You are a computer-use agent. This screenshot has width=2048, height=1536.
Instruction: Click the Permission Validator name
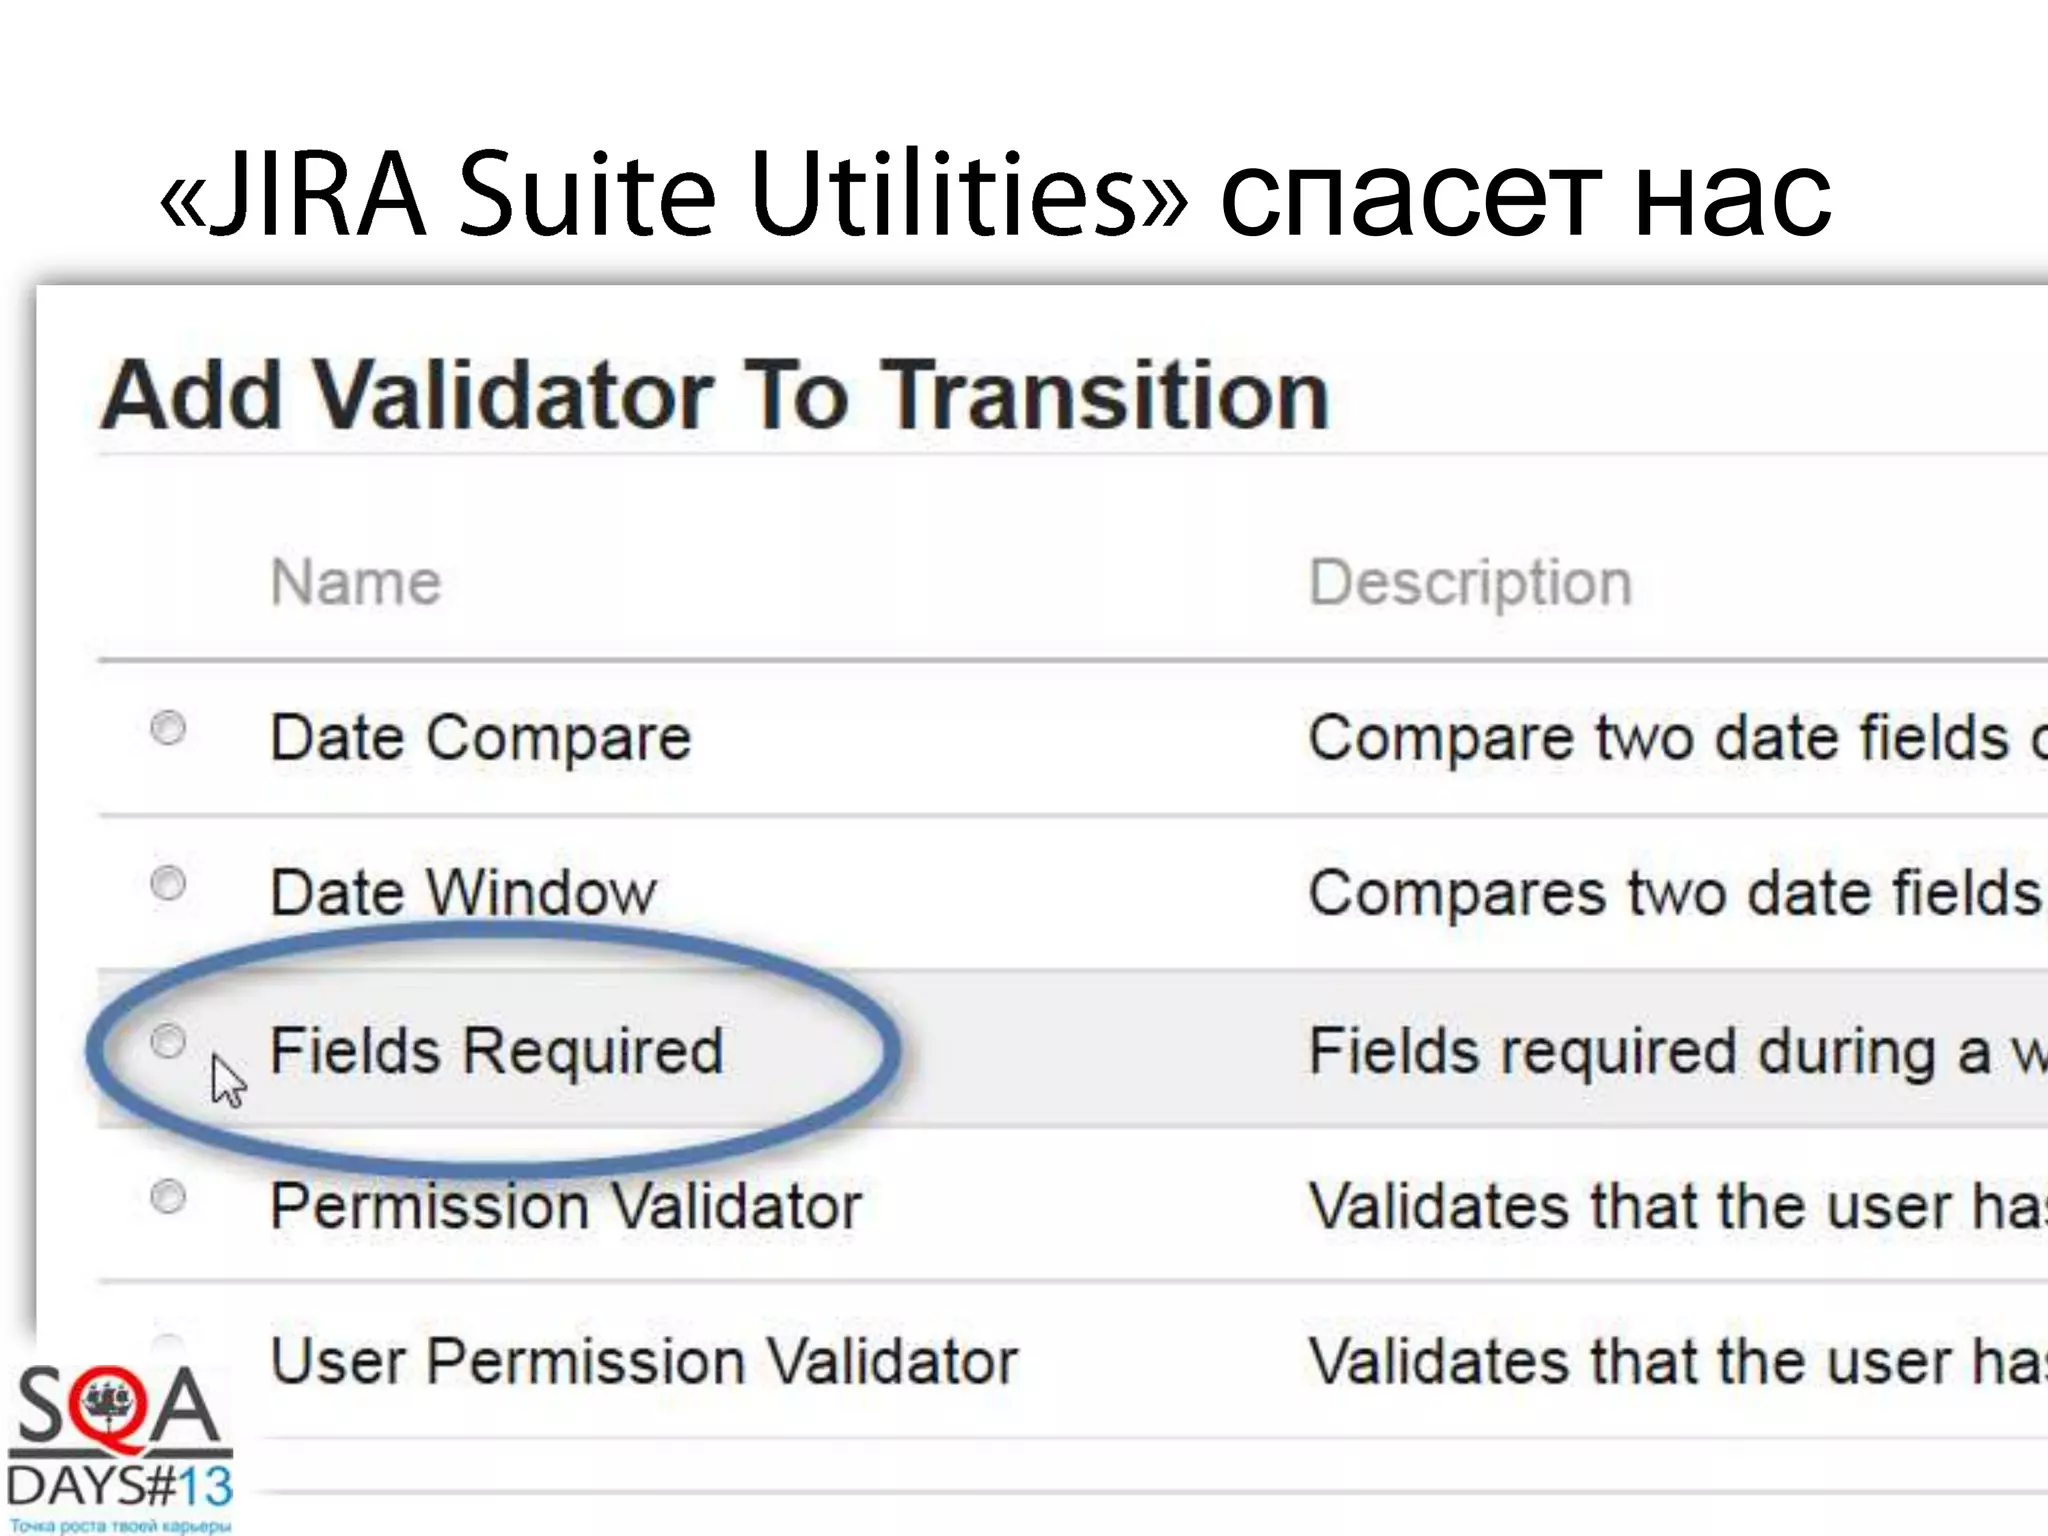point(565,1206)
